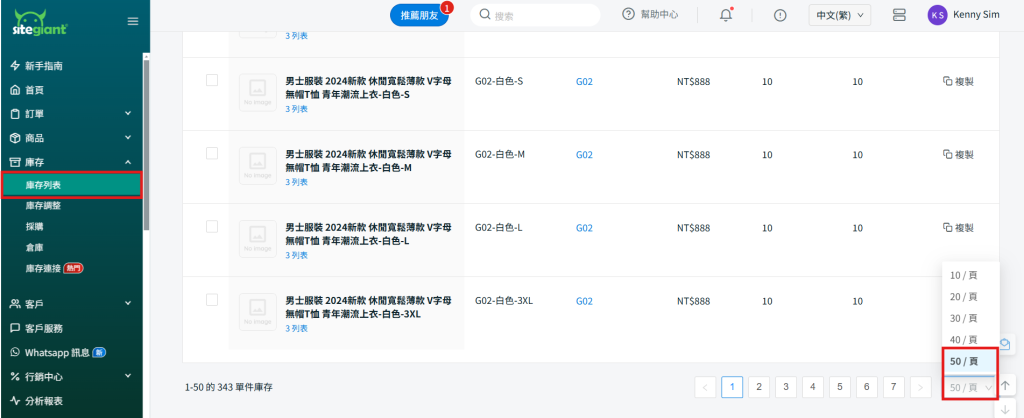
Task: Select 採購 in sidebar
Action: pos(34,227)
